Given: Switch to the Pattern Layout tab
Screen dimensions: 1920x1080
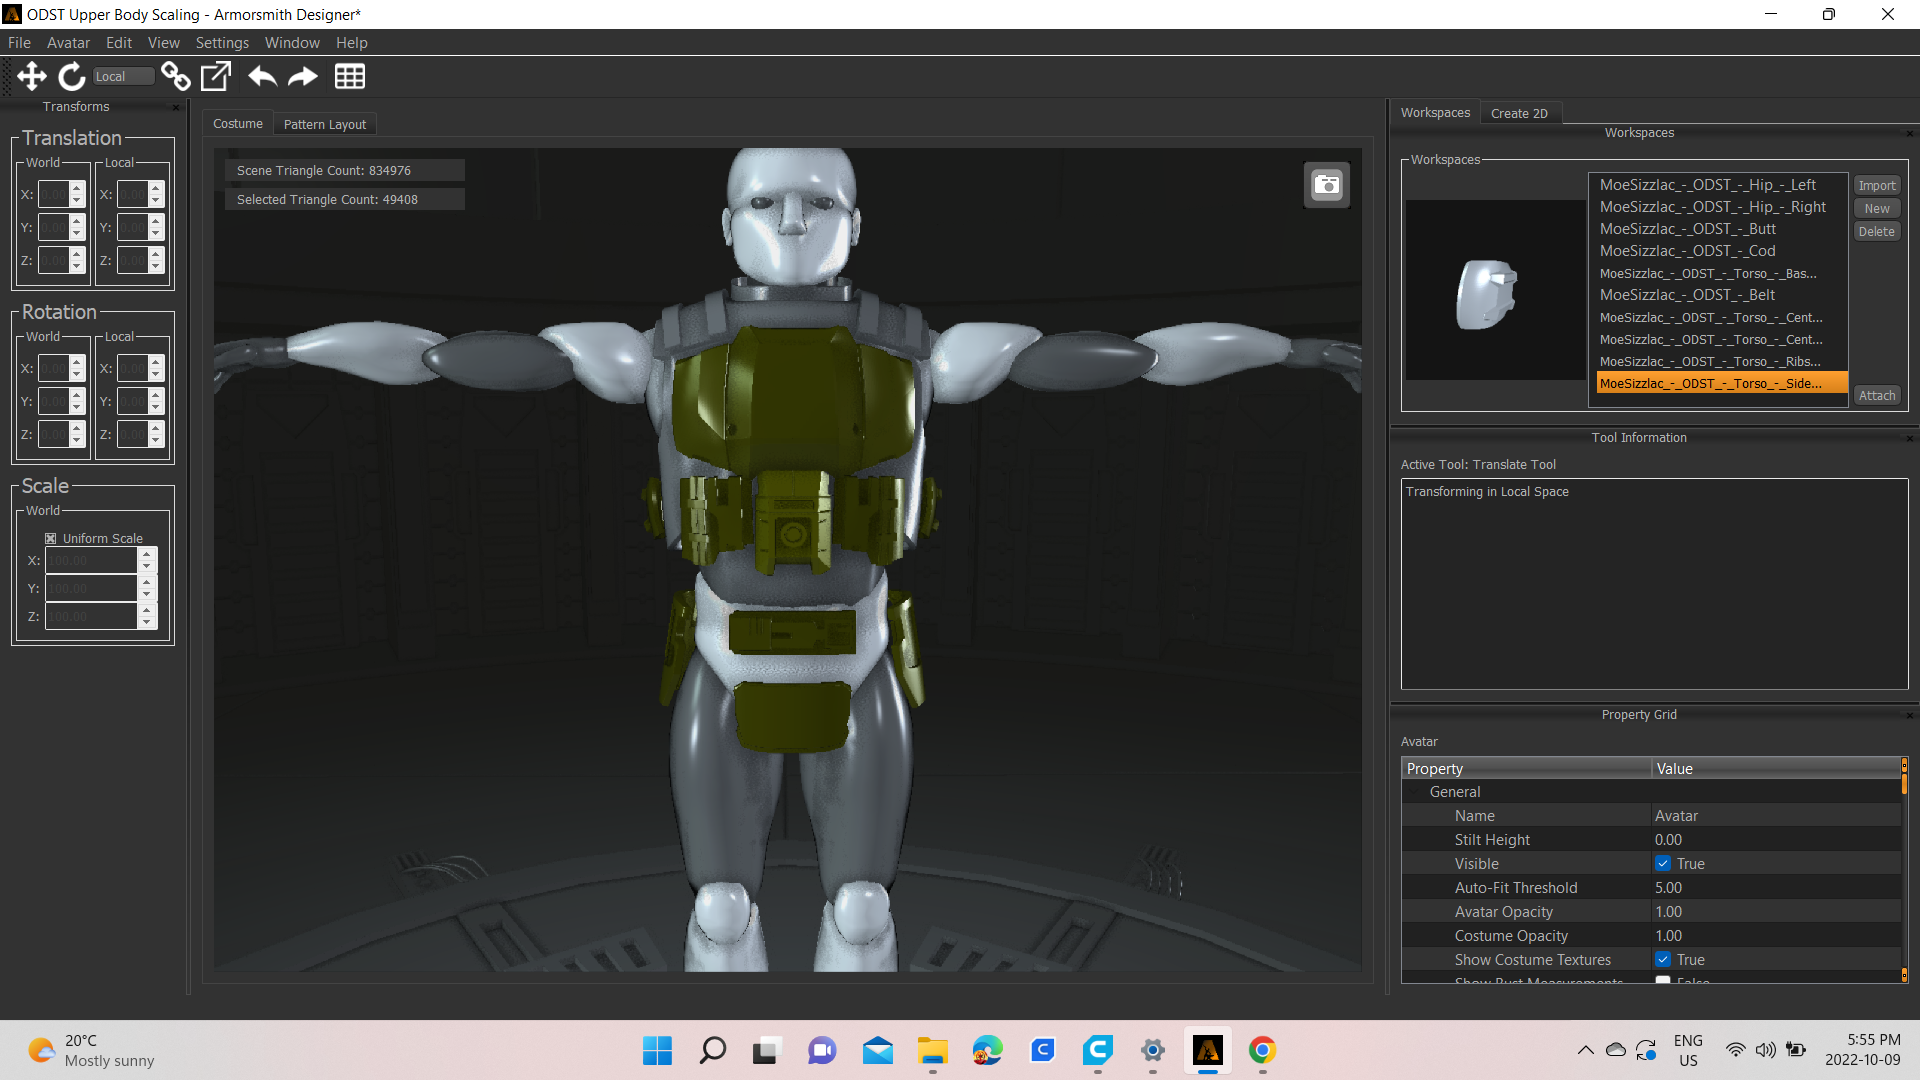Looking at the screenshot, I should (x=324, y=124).
